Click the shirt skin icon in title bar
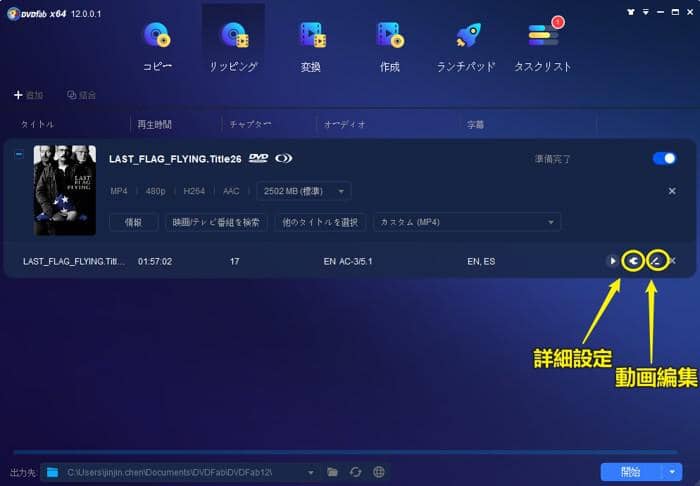700x486 pixels. 631,12
